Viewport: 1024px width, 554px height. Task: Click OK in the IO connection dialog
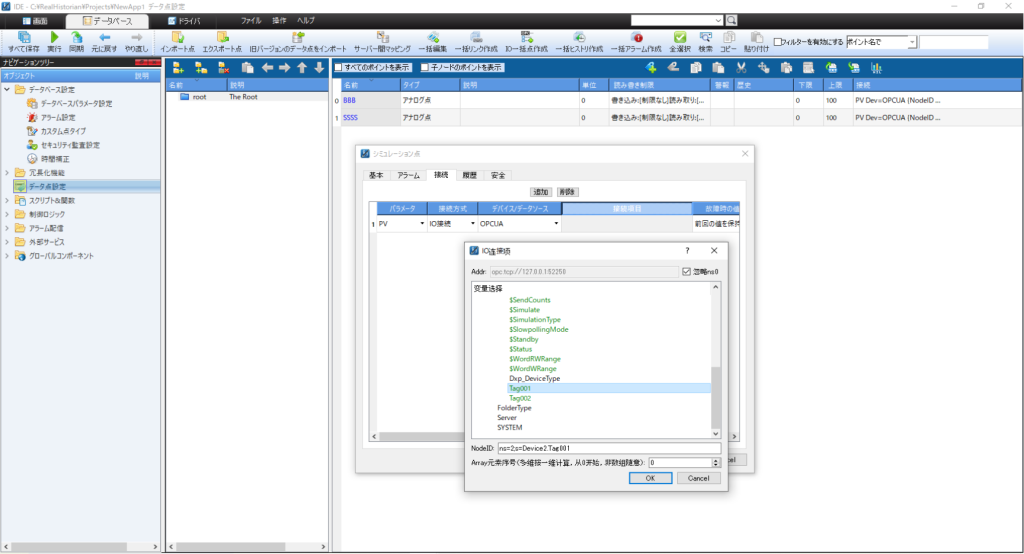click(650, 478)
